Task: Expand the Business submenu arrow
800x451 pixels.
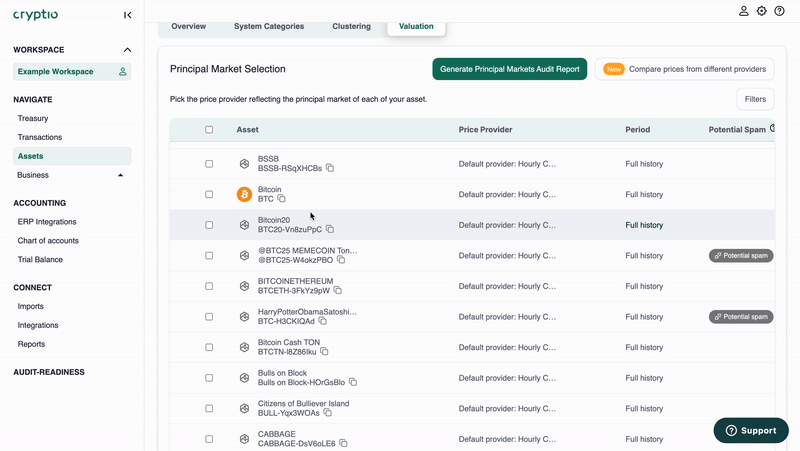Action: coord(120,175)
